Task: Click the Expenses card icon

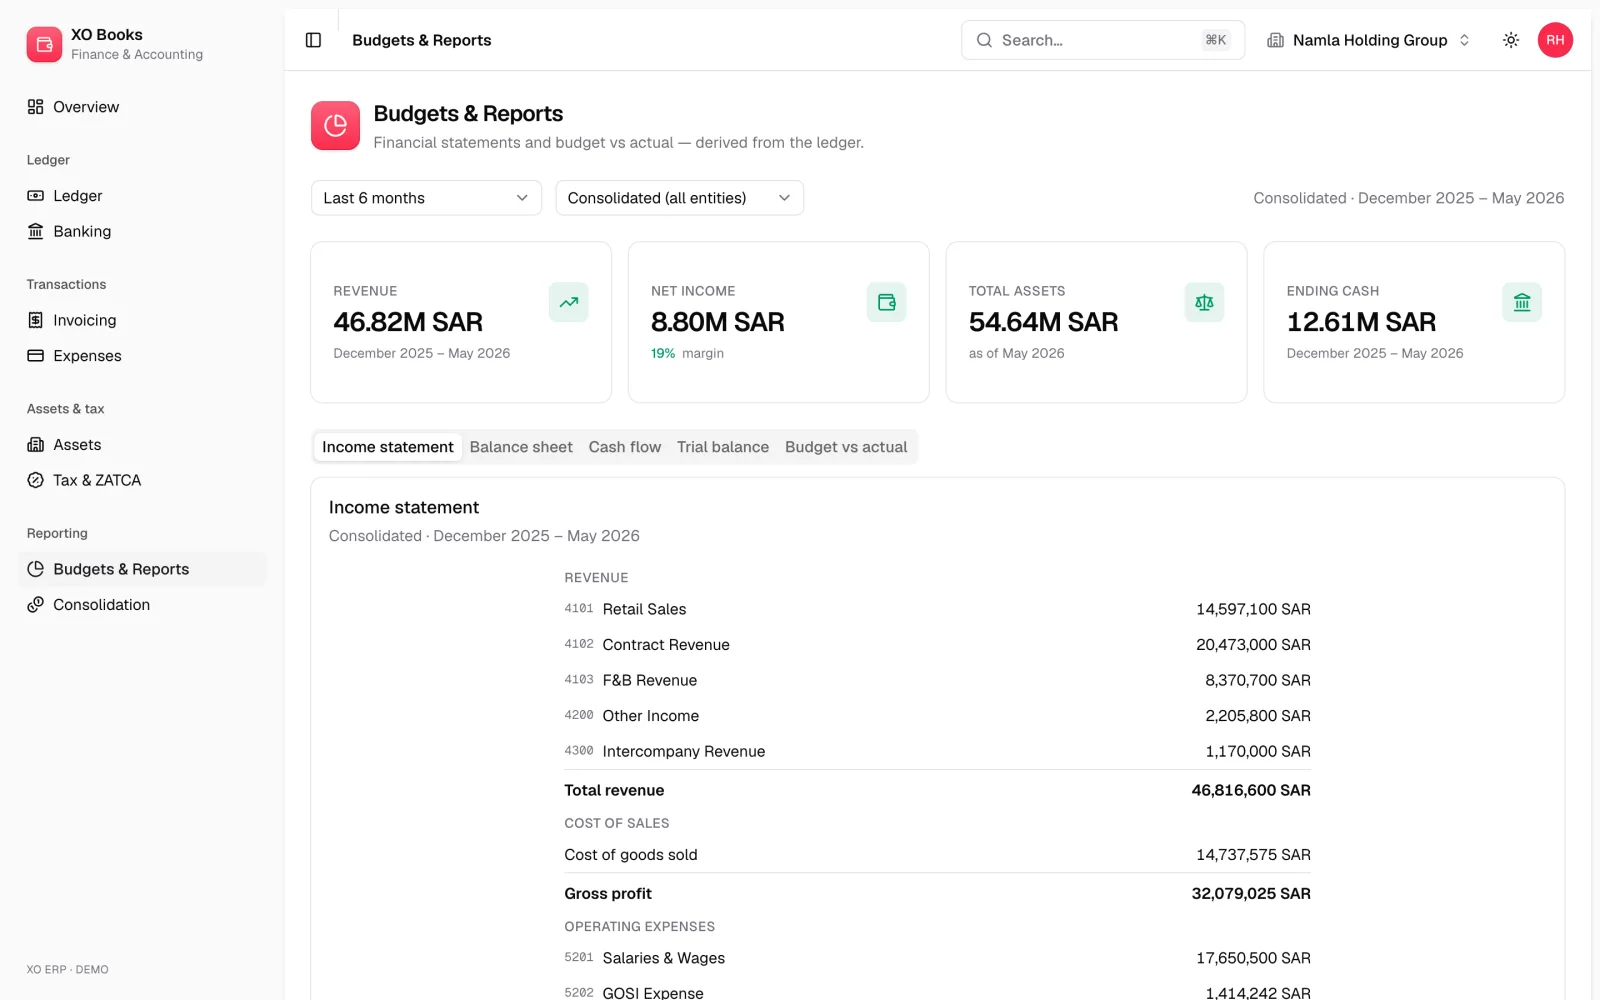Action: 35,356
